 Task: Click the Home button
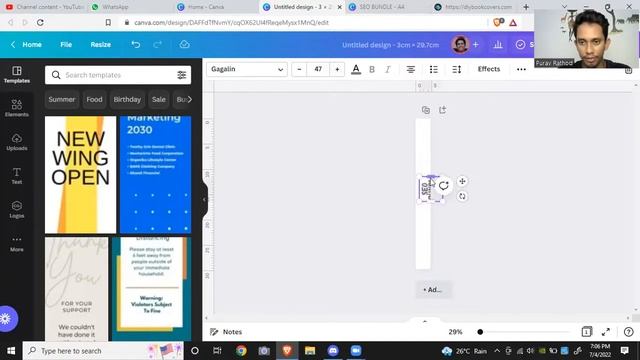(26, 44)
